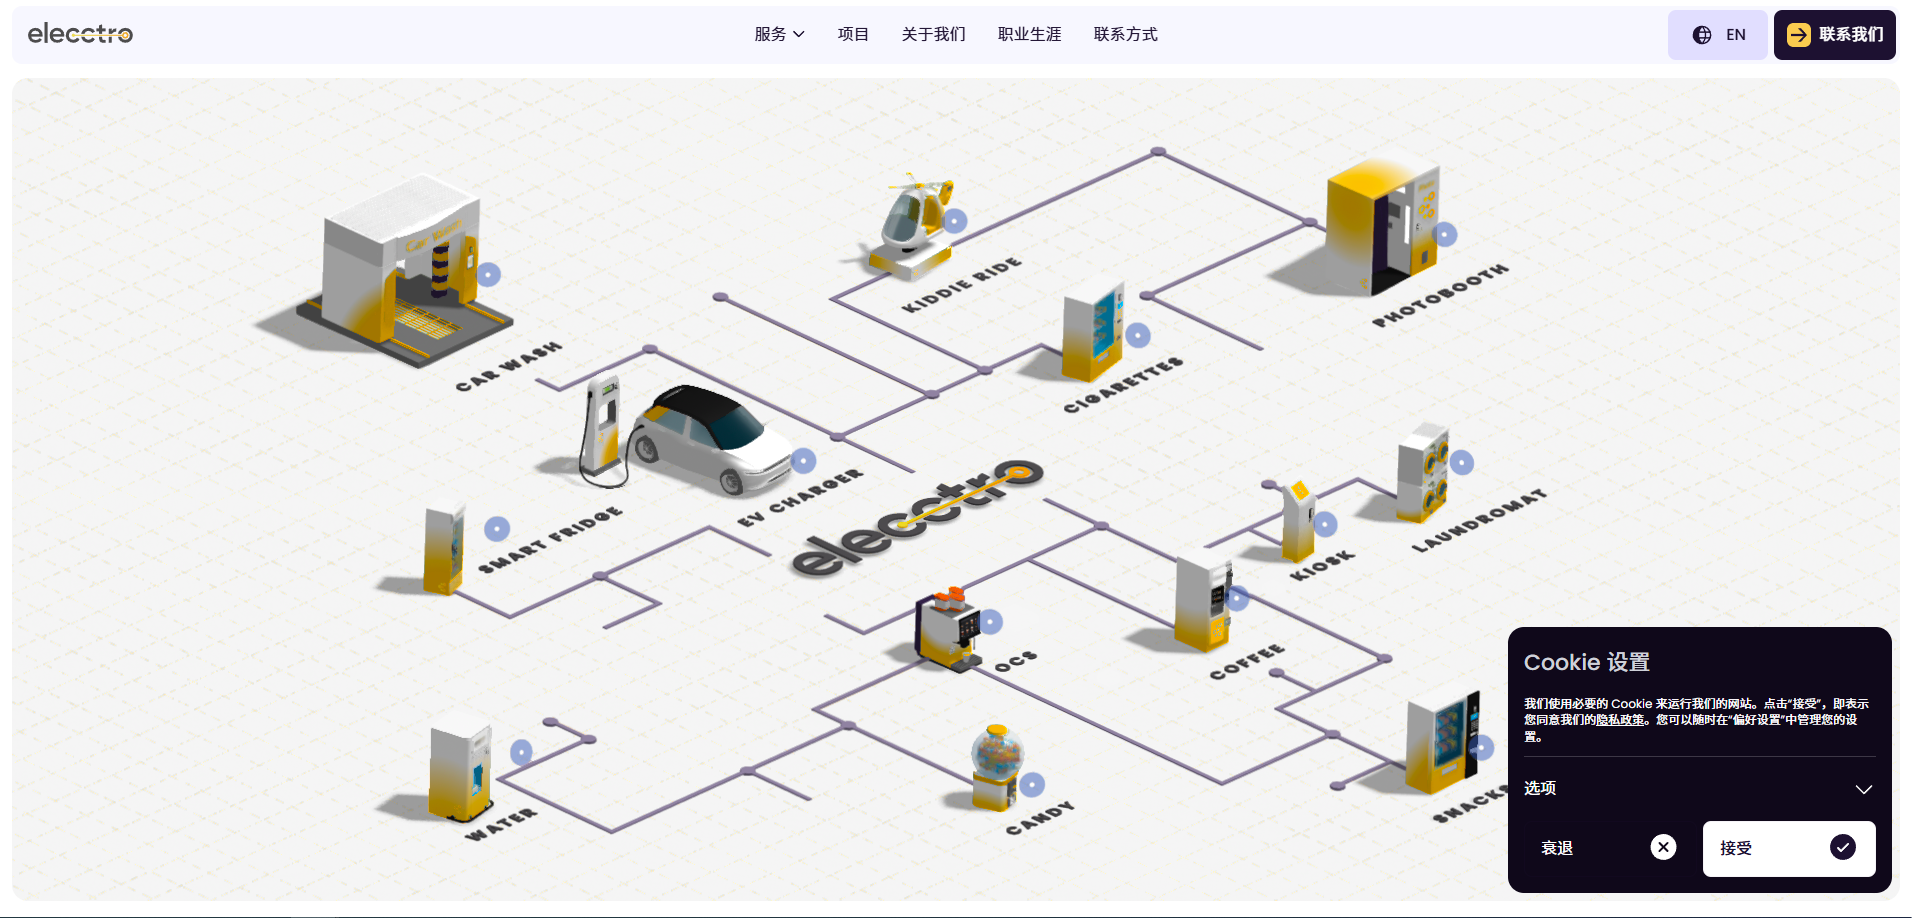Click the candy machine hotspot dot

tap(1032, 784)
